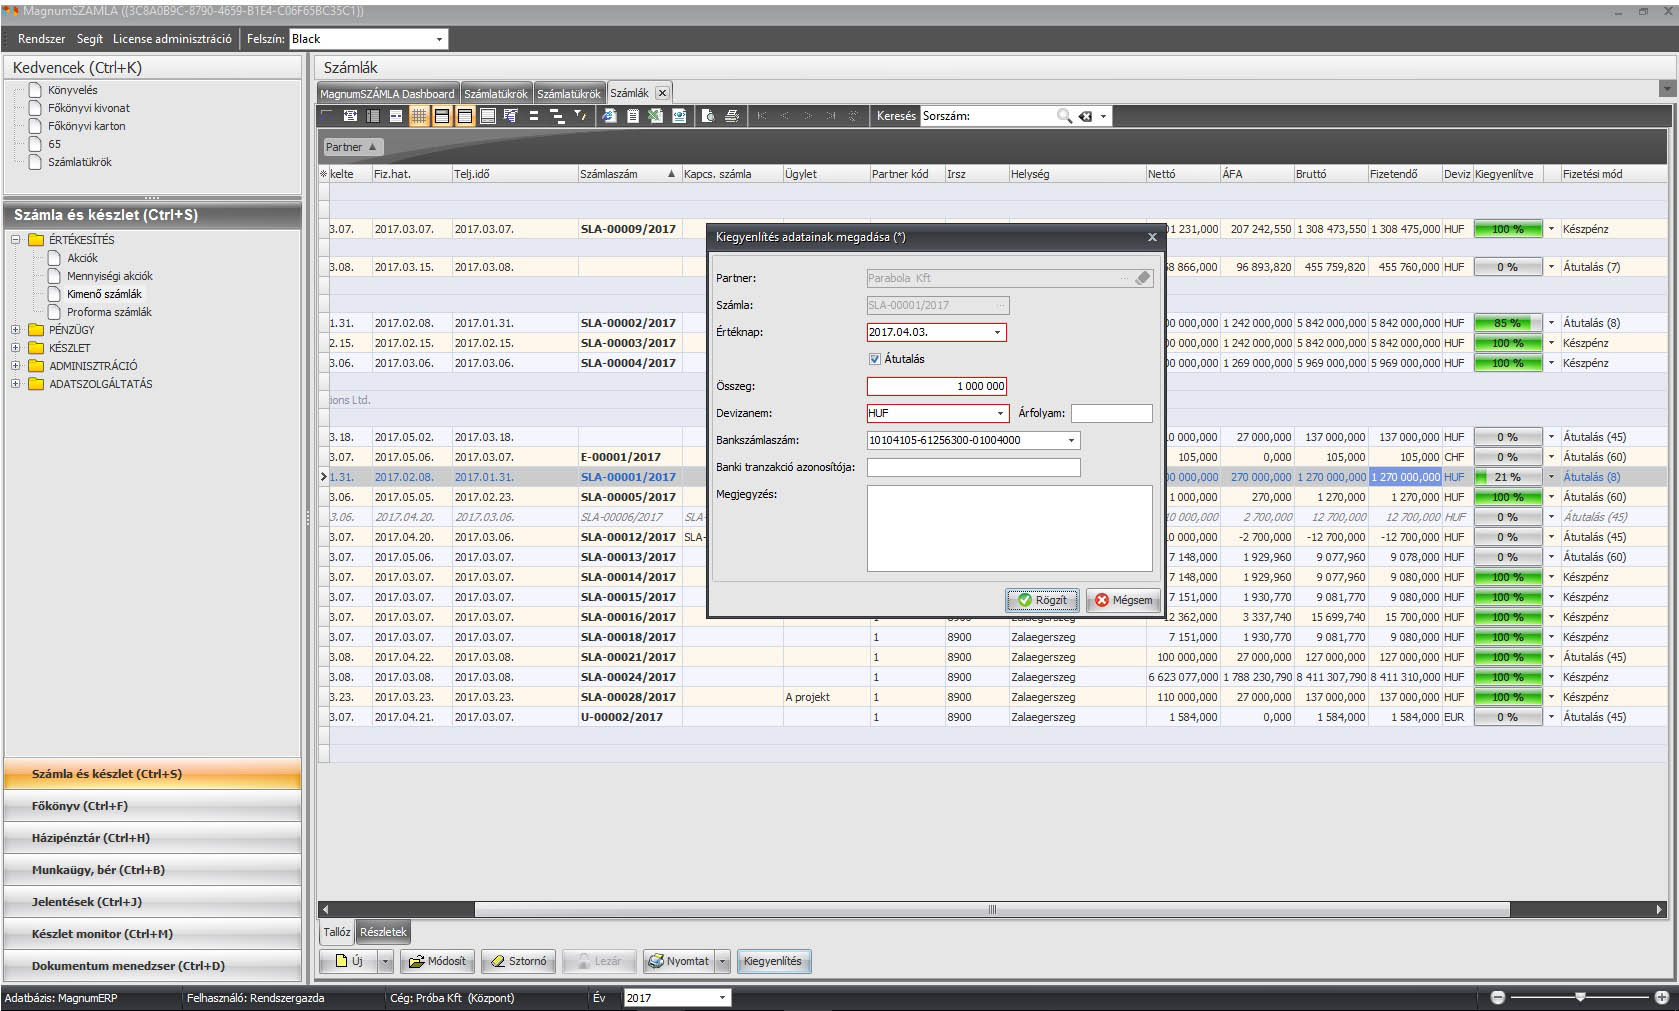The height and width of the screenshot is (1011, 1679).
Task: Click the print preview toolbar icon
Action: coord(708,116)
